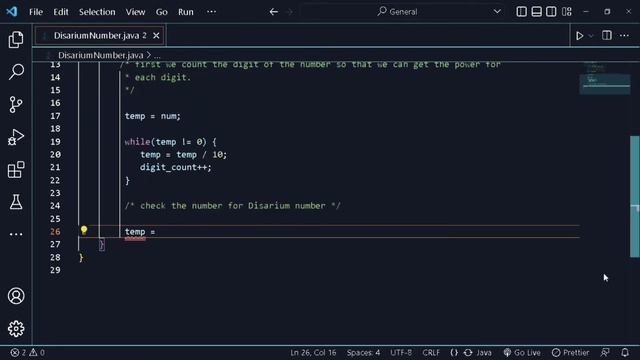Open the Run menu
640x360 pixels.
186,12
